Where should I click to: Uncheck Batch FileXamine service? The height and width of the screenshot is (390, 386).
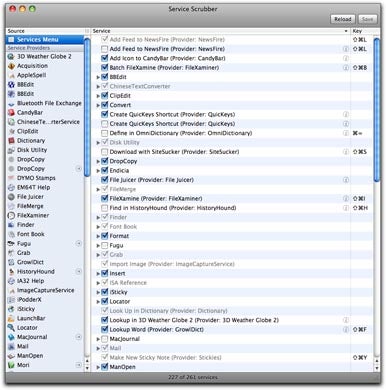[104, 68]
